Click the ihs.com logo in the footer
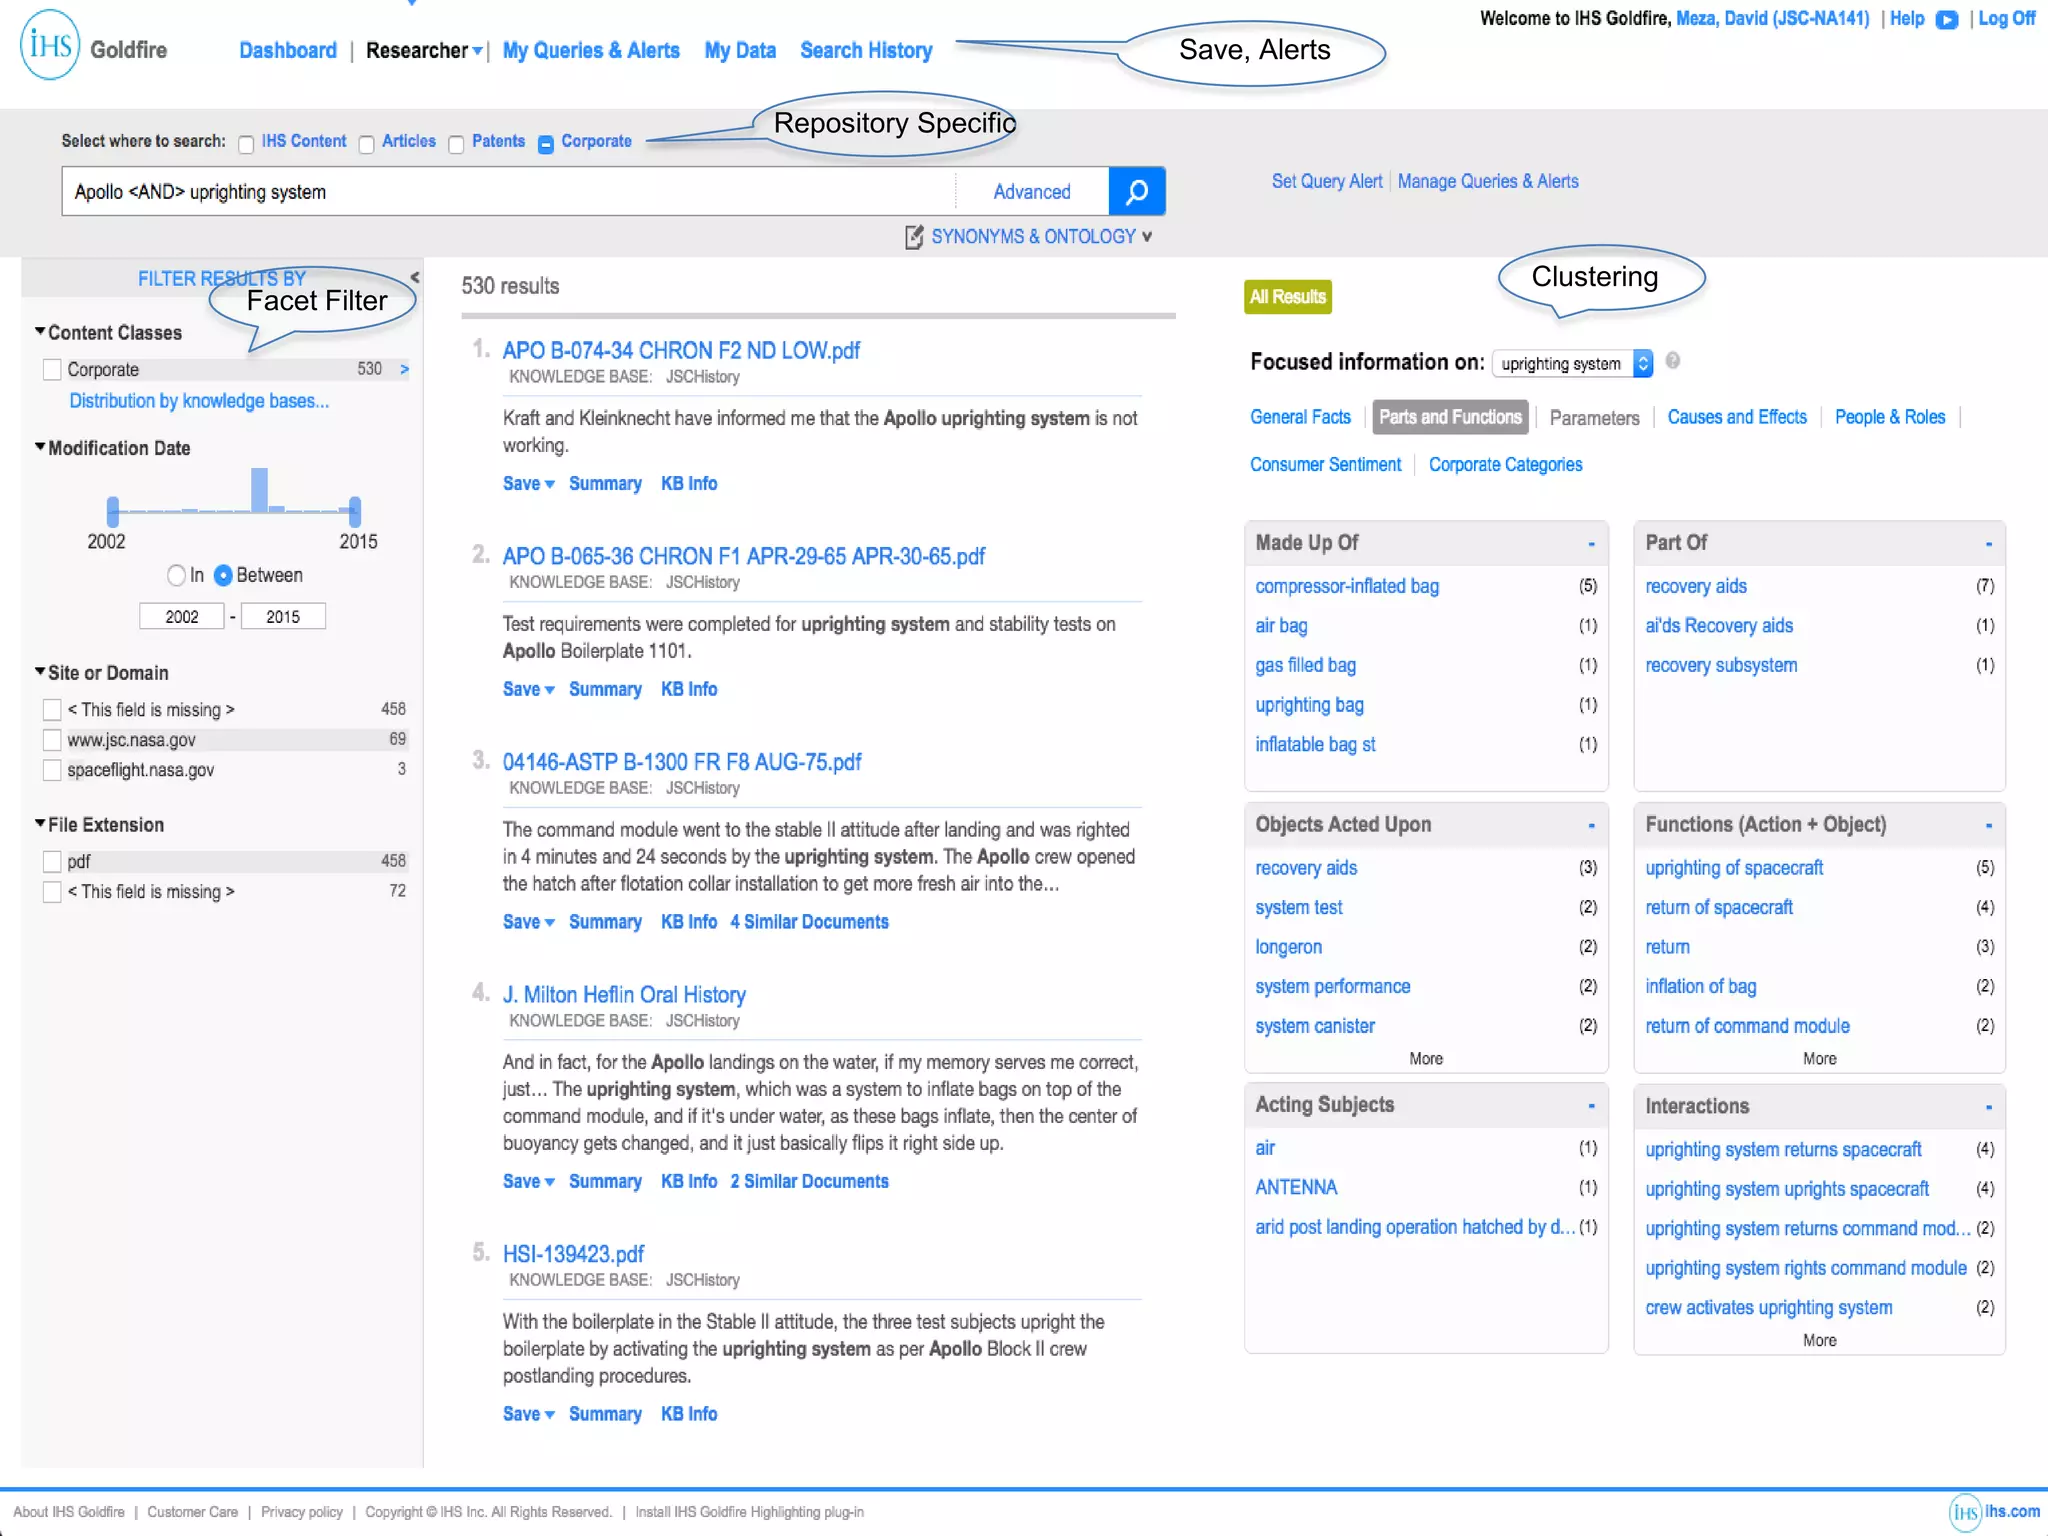Viewport: 2048px width, 1536px height. click(x=1995, y=1512)
